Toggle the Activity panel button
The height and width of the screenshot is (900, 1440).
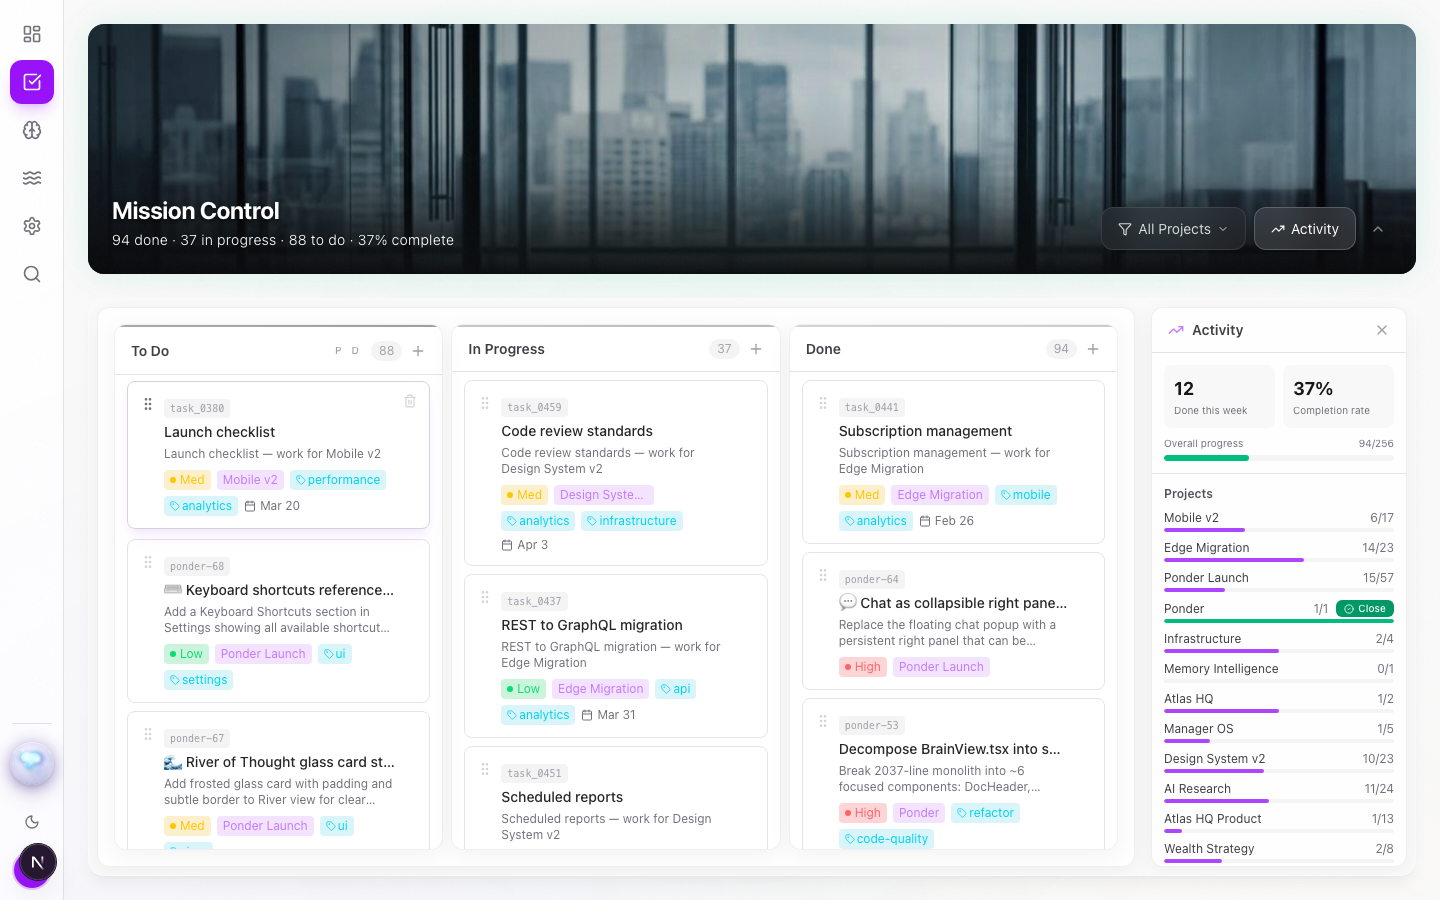[1304, 229]
